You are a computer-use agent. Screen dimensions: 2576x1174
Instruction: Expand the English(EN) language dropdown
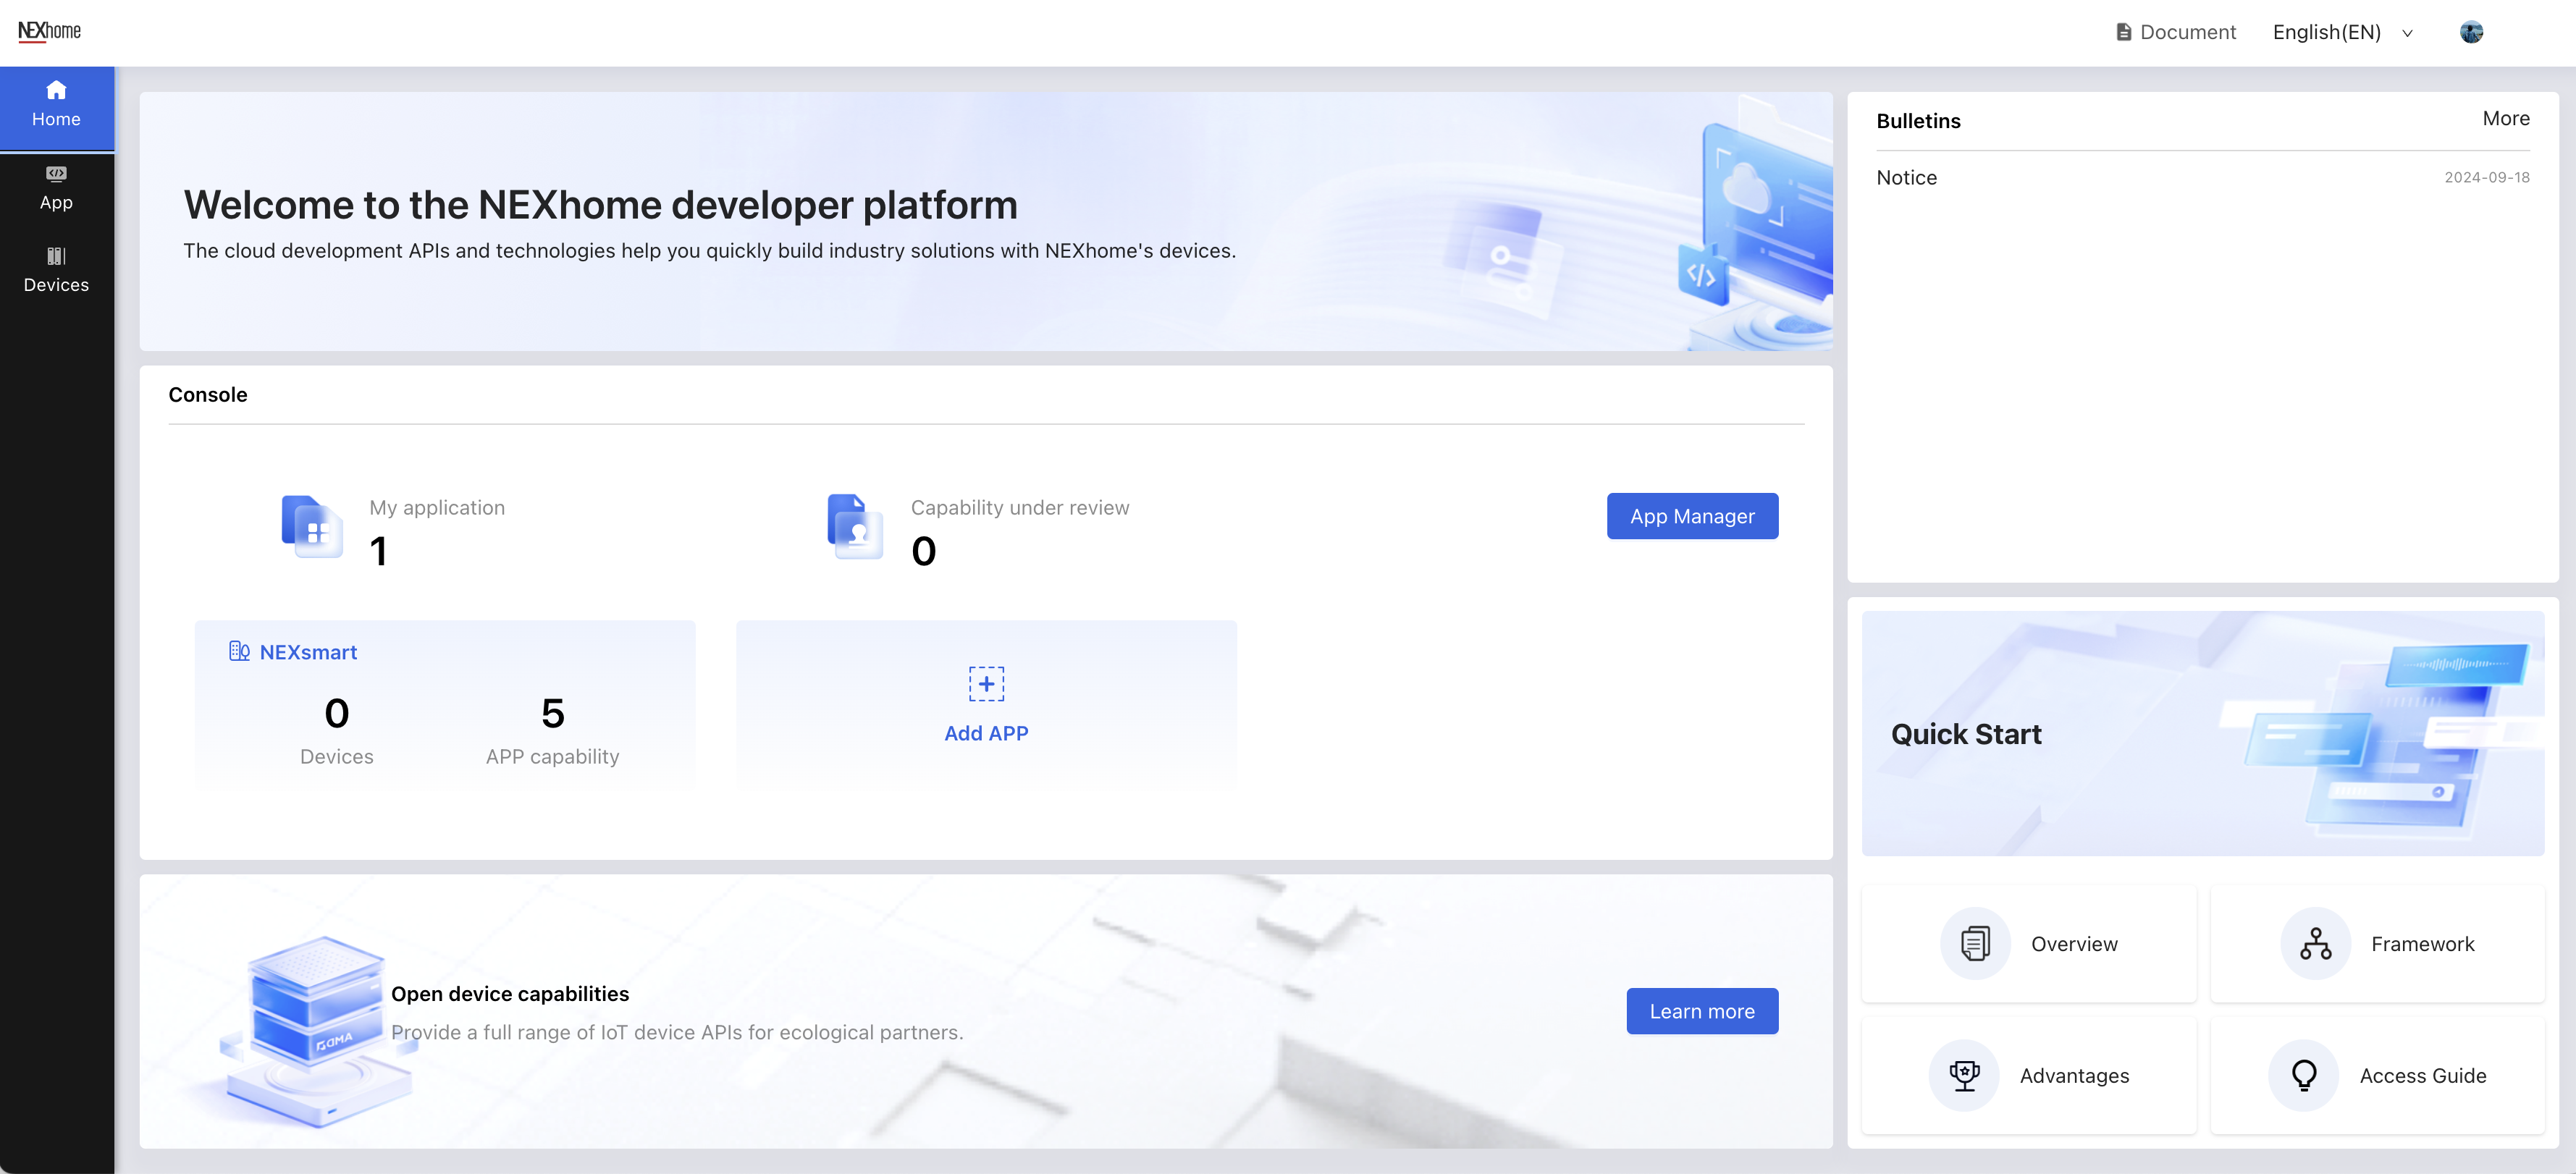click(x=2327, y=32)
